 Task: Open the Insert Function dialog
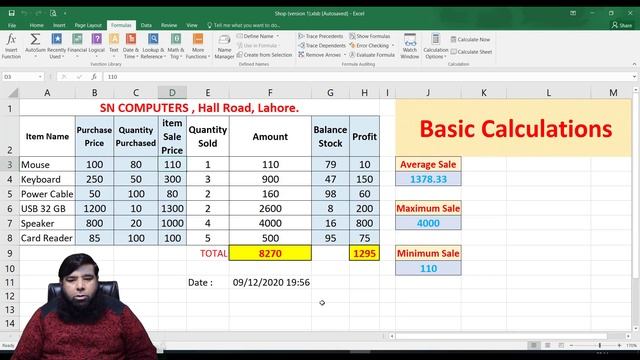pos(11,46)
